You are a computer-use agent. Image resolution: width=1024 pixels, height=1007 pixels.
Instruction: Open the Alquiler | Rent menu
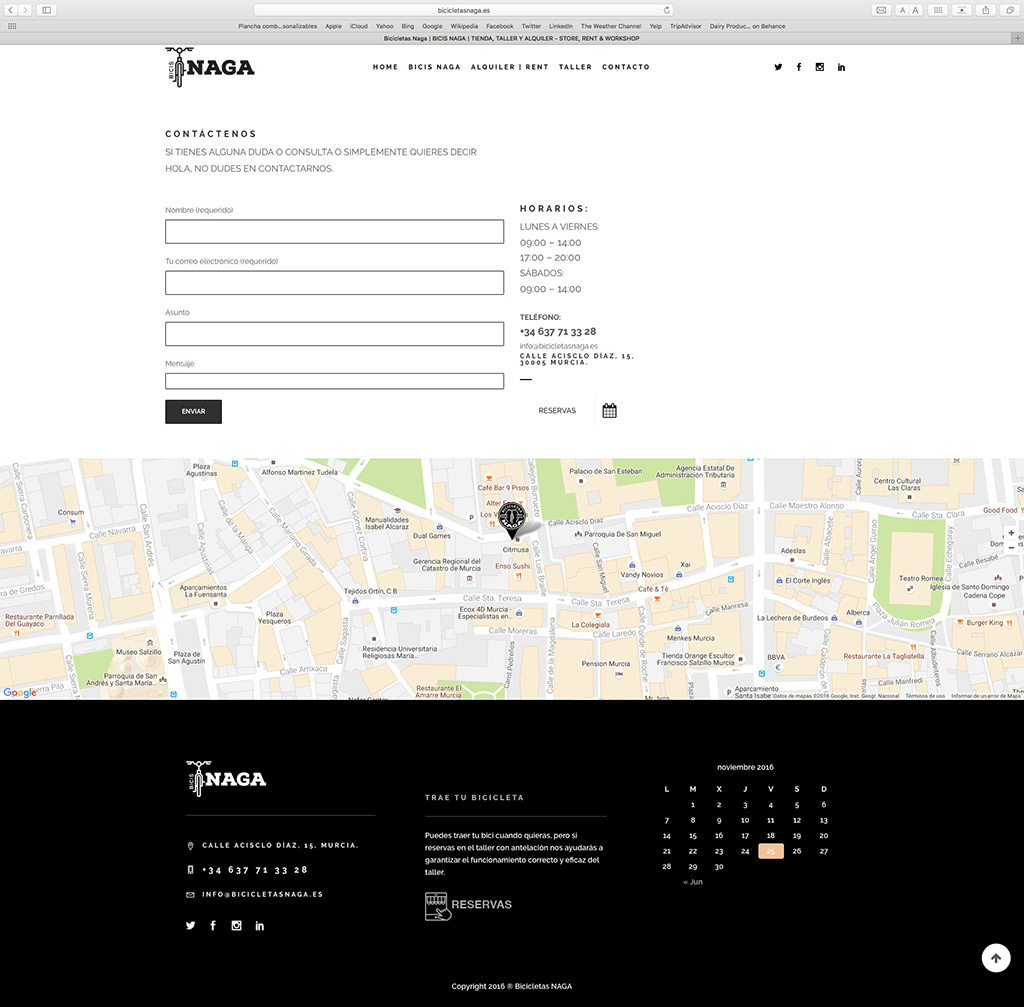coord(510,67)
